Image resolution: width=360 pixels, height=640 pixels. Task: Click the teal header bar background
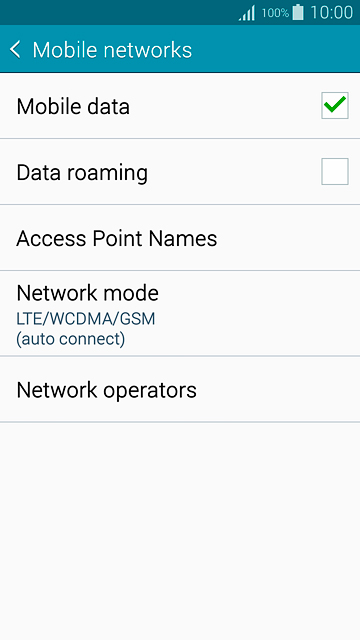click(x=278, y=49)
